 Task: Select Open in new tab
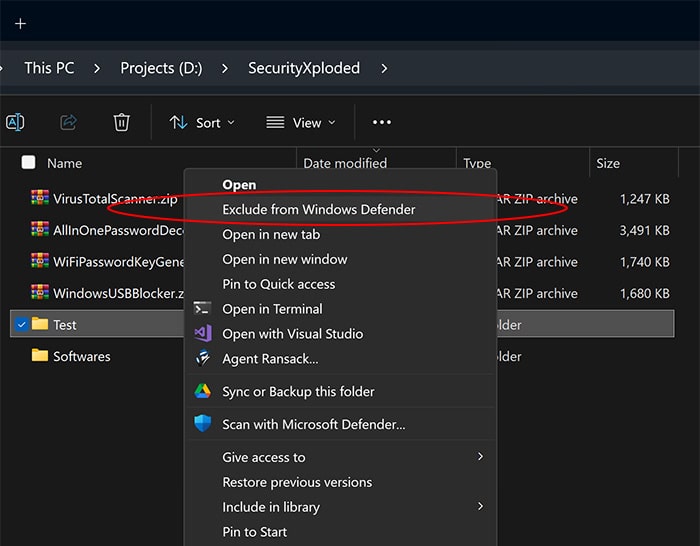[270, 234]
